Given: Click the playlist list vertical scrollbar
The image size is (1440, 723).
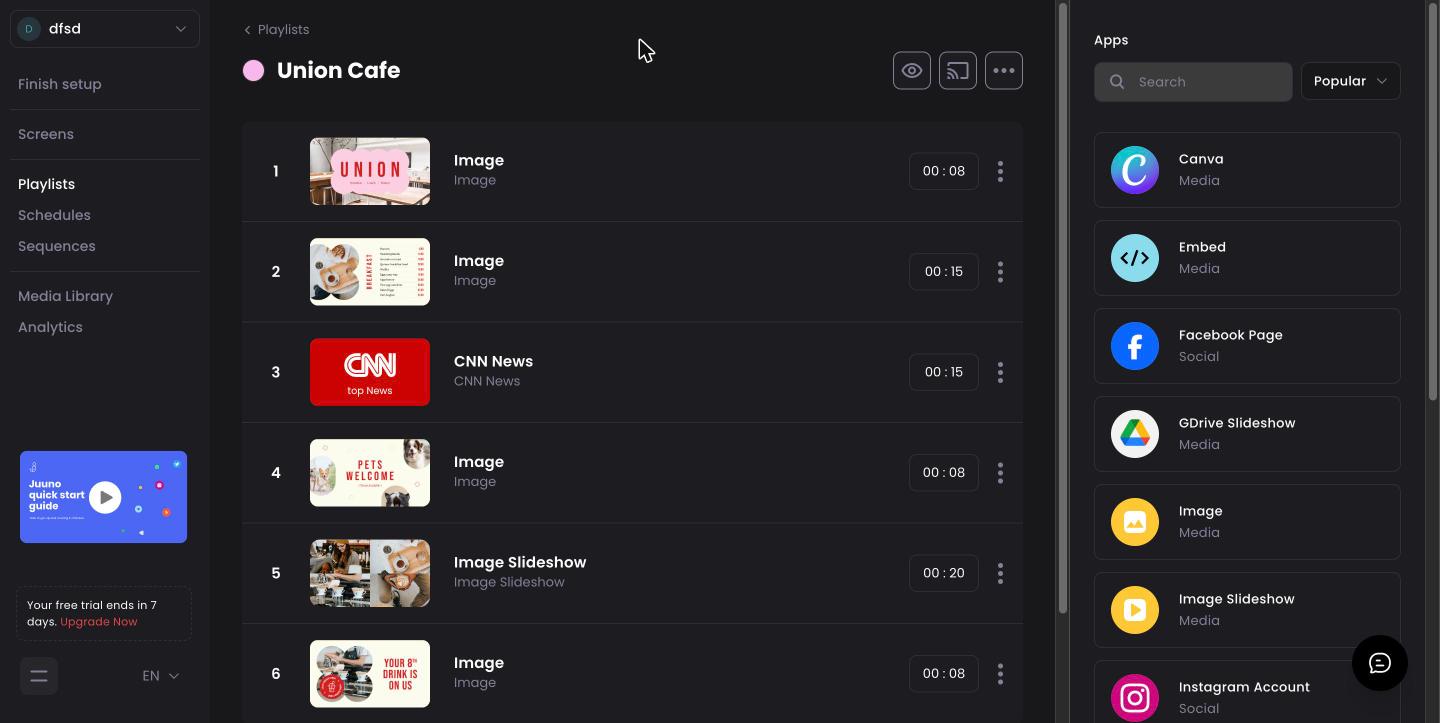Looking at the screenshot, I should point(1063,308).
